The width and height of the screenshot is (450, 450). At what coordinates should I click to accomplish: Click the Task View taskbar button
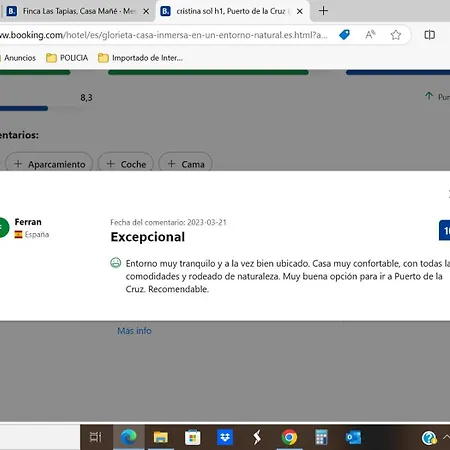[x=96, y=437]
